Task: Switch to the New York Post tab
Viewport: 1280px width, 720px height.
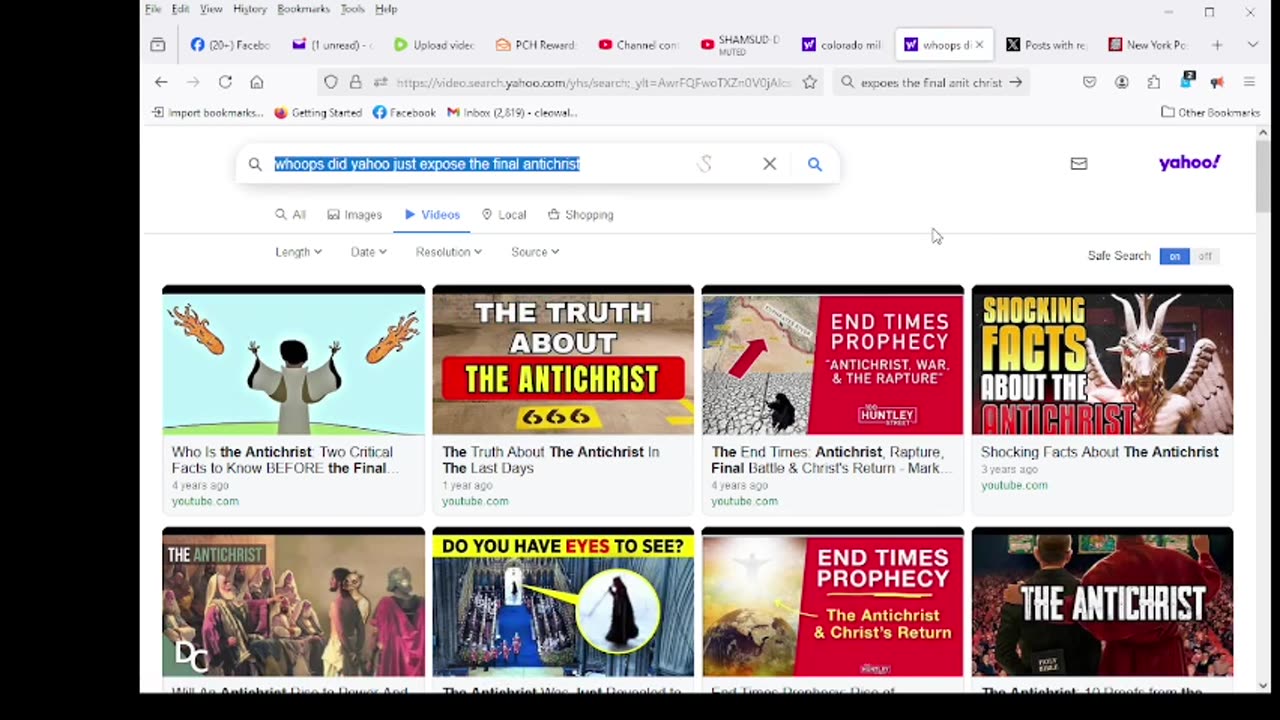Action: point(1148,45)
